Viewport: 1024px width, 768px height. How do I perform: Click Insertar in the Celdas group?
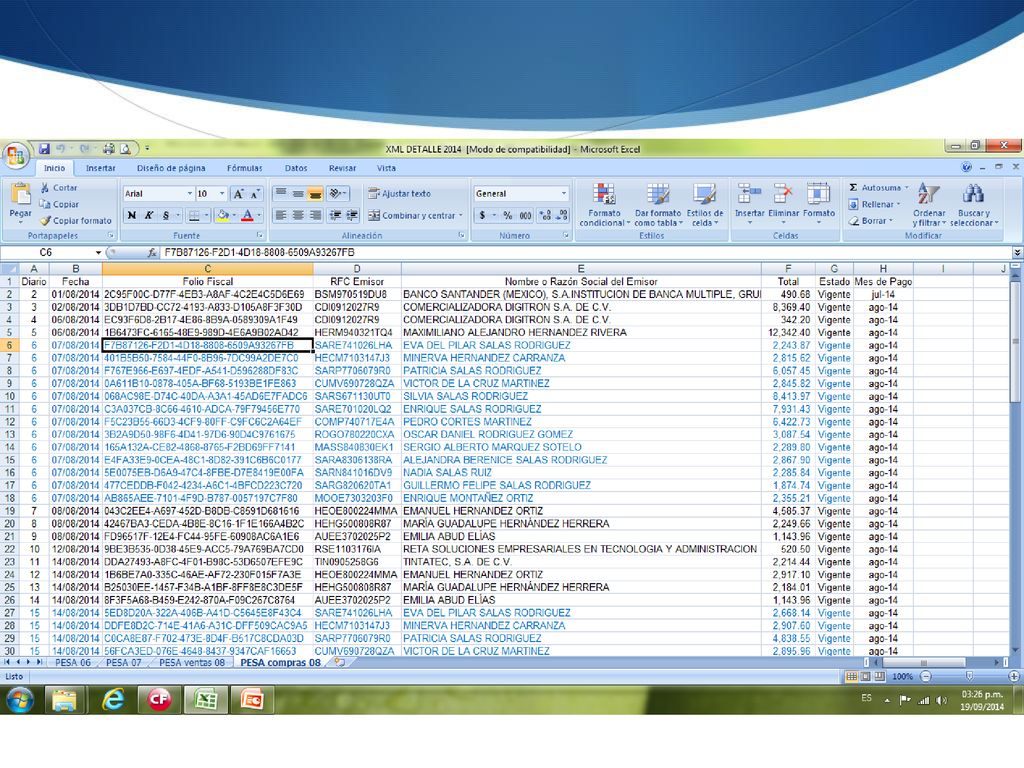(749, 204)
